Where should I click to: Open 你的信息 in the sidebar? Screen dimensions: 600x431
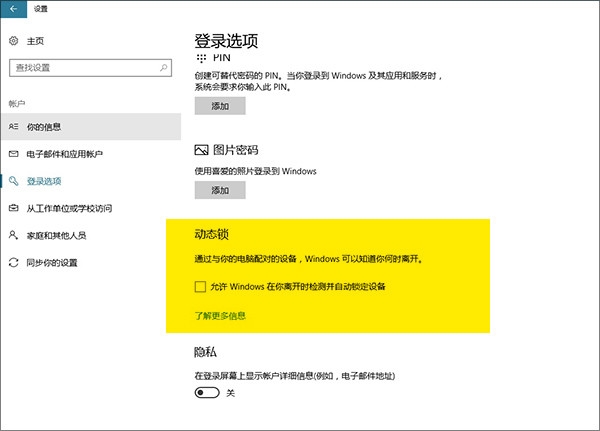(43, 127)
